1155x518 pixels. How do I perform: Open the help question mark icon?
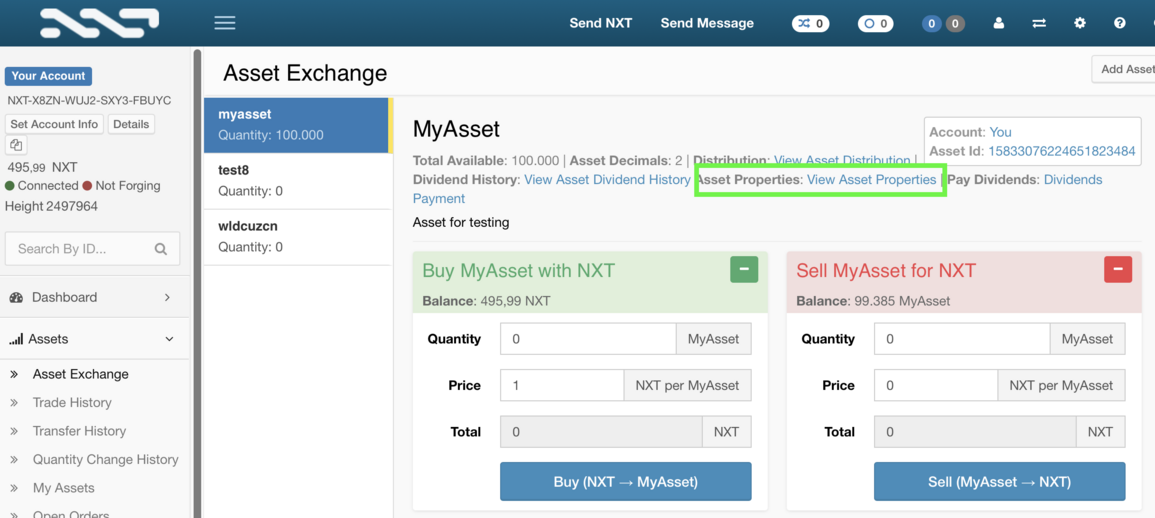[1120, 23]
